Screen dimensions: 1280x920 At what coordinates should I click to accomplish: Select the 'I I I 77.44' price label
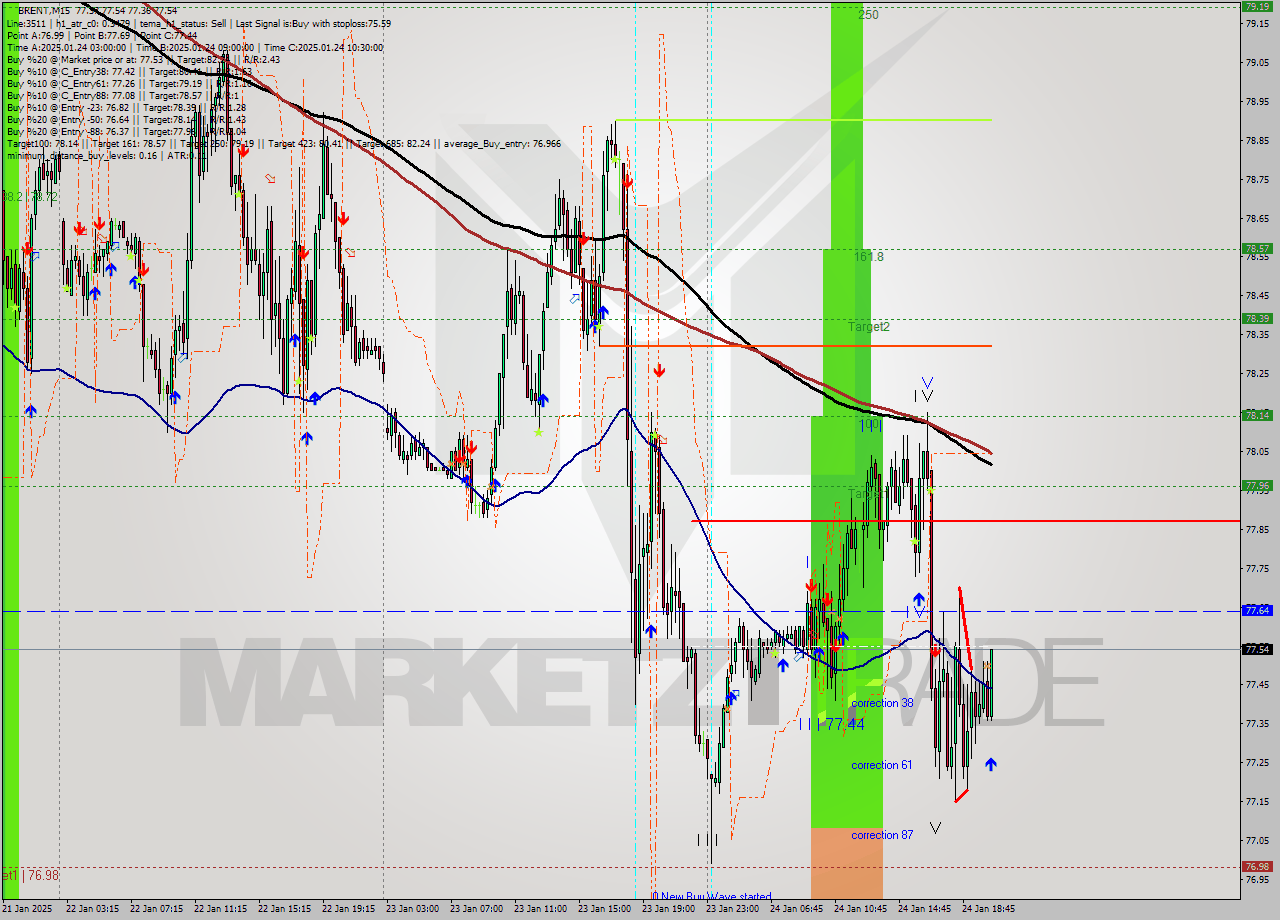tap(832, 723)
